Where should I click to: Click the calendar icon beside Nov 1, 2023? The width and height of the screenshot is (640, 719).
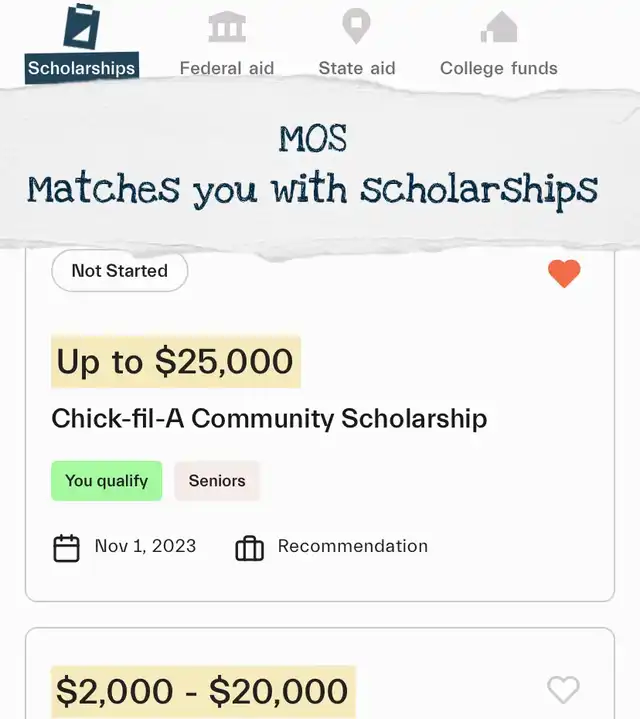66,548
